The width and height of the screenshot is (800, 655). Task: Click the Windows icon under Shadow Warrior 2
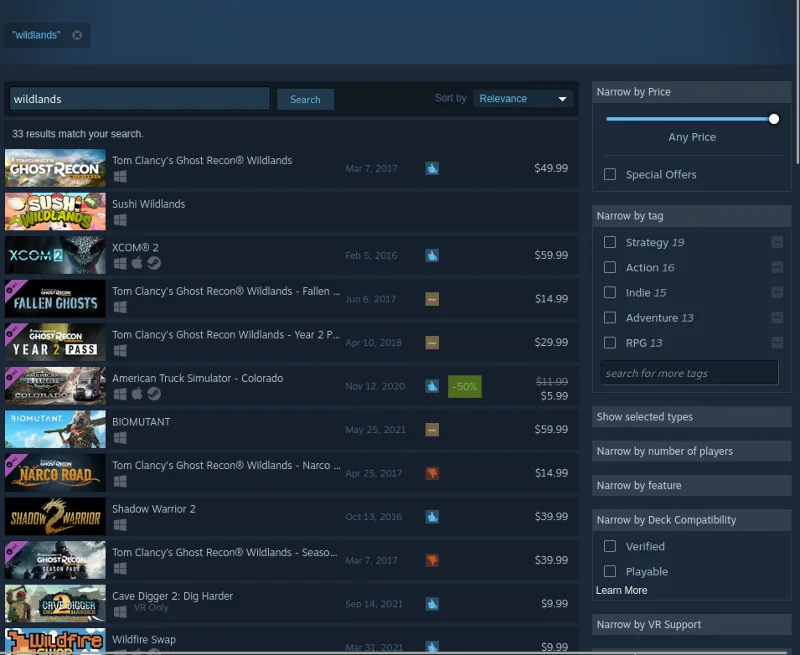(120, 525)
